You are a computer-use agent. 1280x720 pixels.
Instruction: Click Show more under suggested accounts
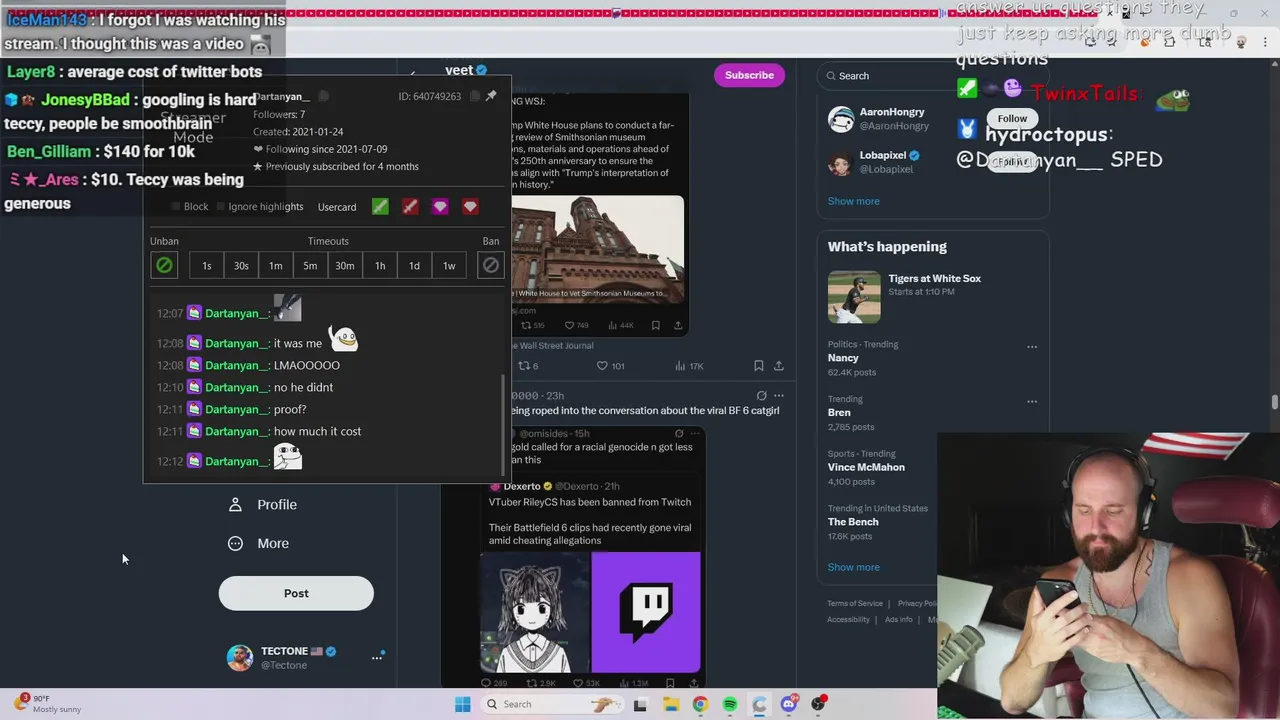[x=853, y=201]
